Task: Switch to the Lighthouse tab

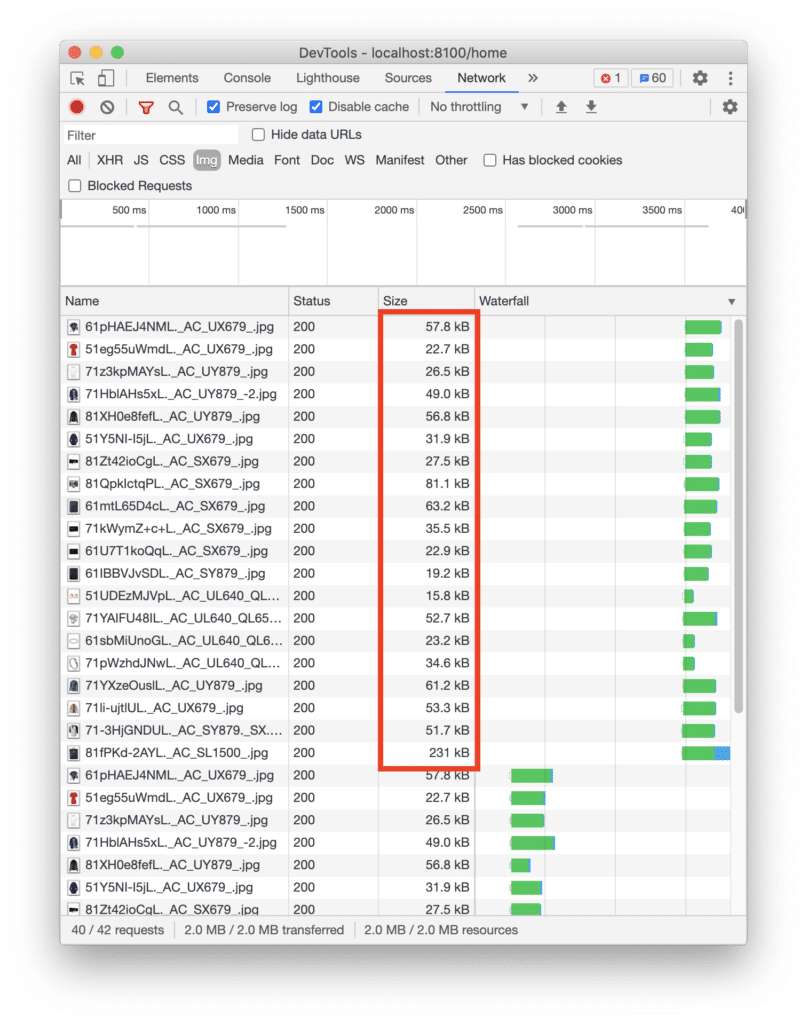Action: point(328,78)
